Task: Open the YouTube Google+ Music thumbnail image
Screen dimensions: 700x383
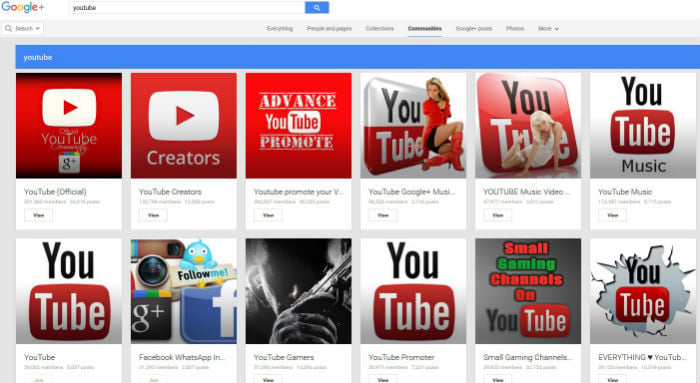Action: coord(413,125)
